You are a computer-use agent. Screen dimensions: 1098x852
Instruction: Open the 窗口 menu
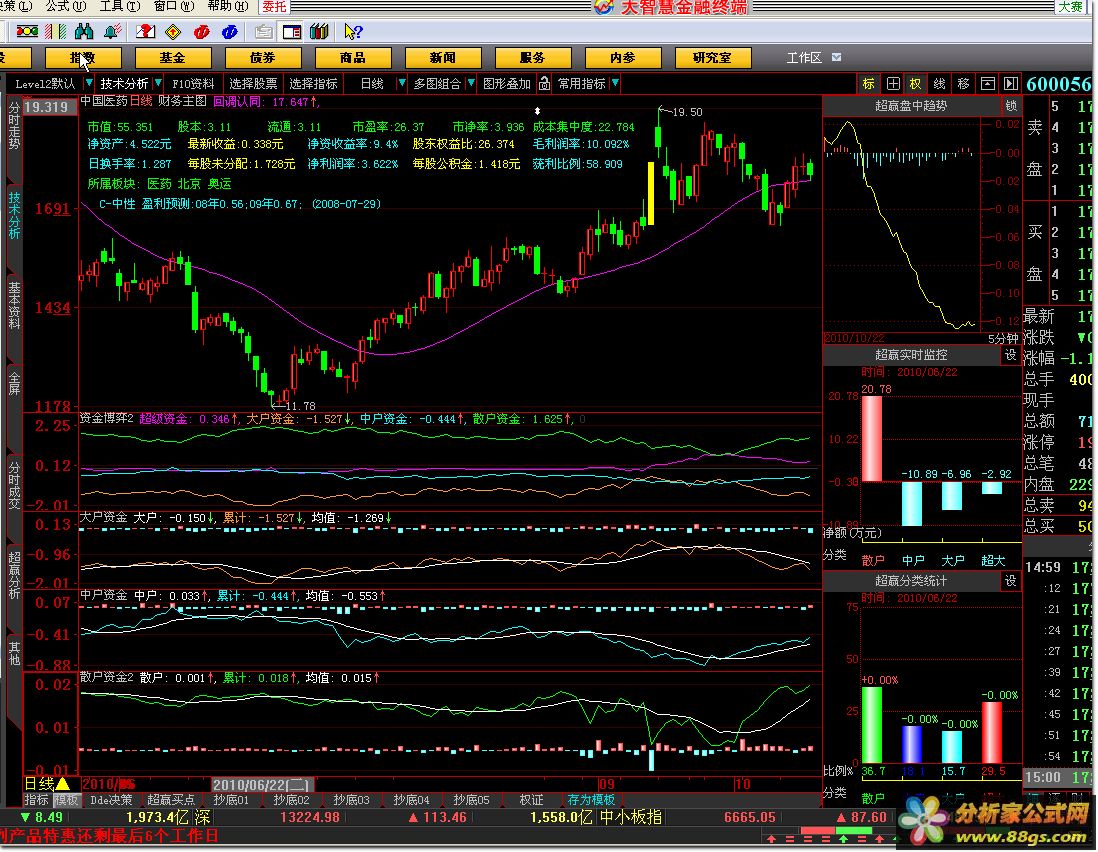click(x=174, y=6)
